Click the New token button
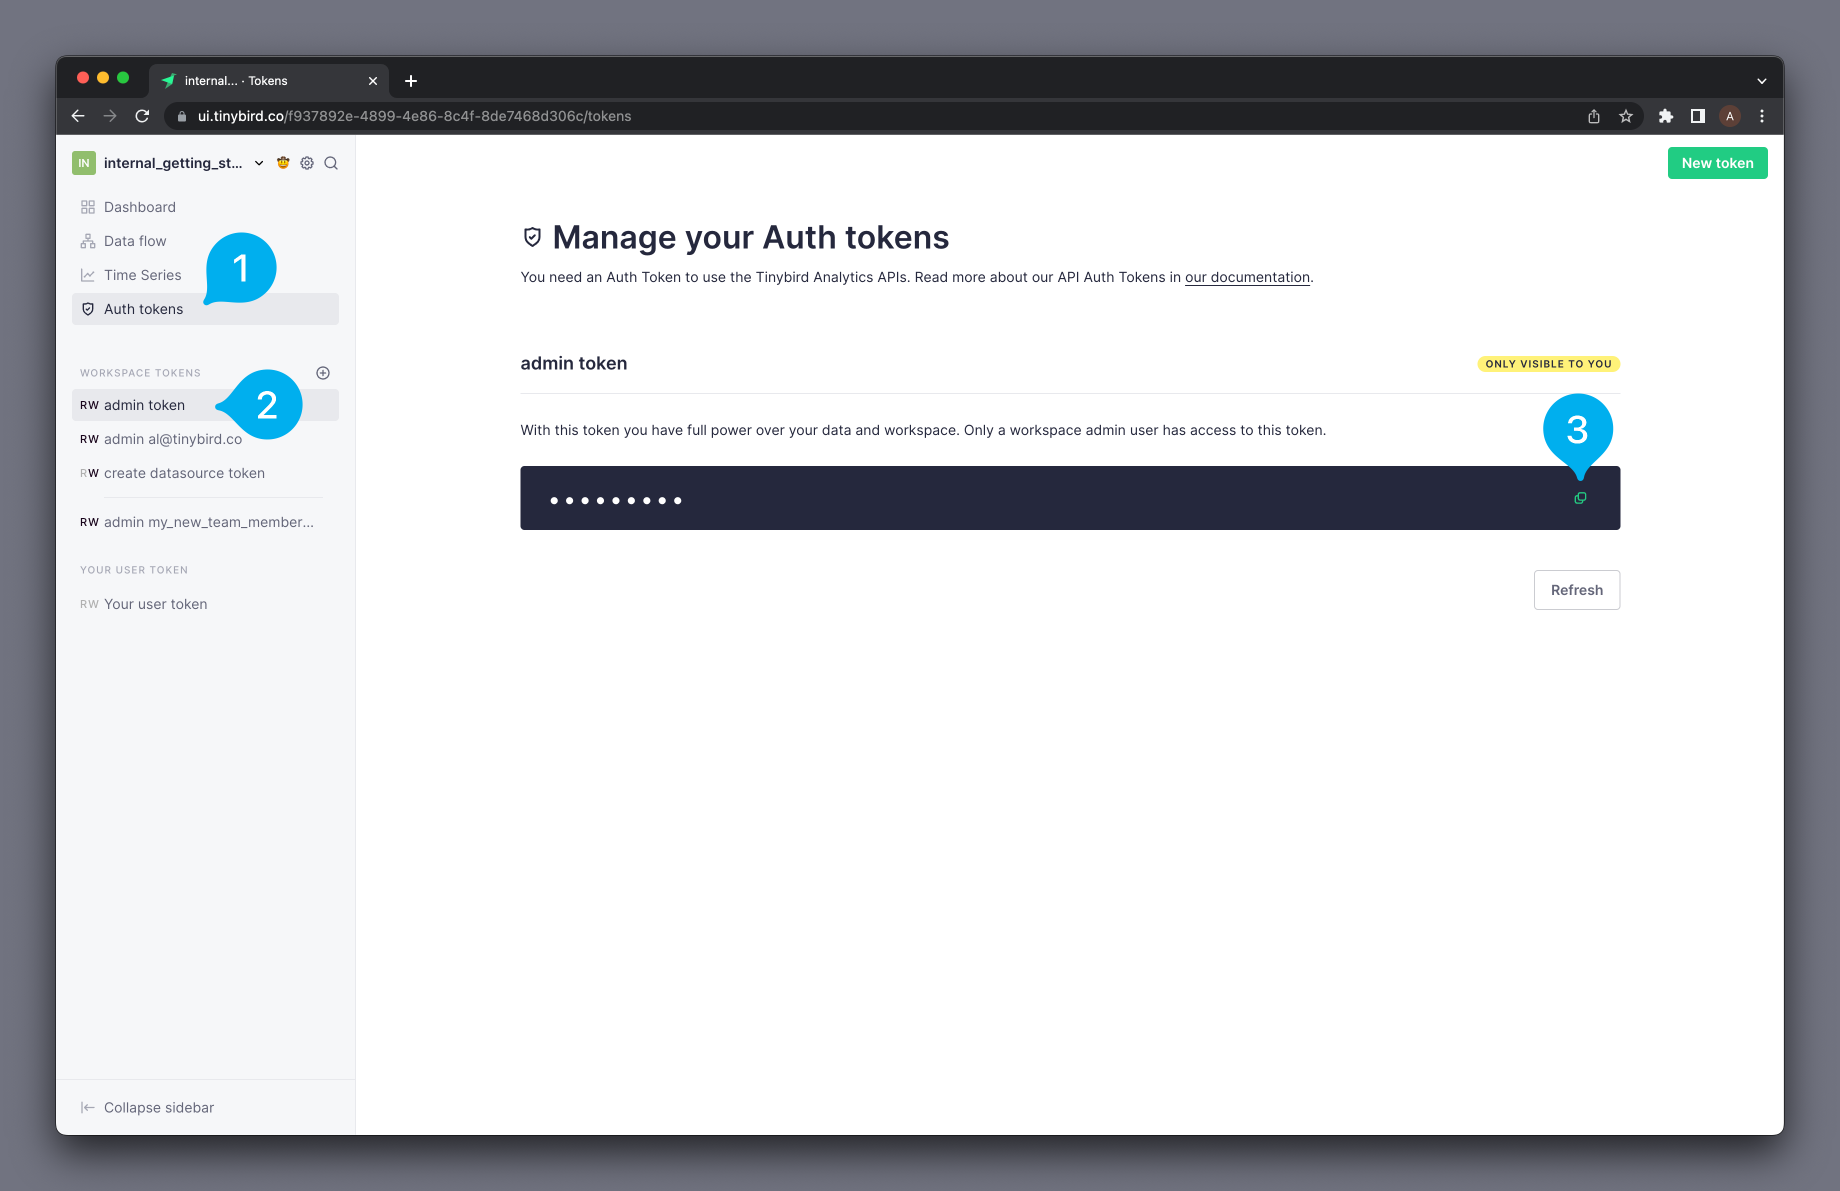The height and width of the screenshot is (1191, 1840). point(1717,163)
